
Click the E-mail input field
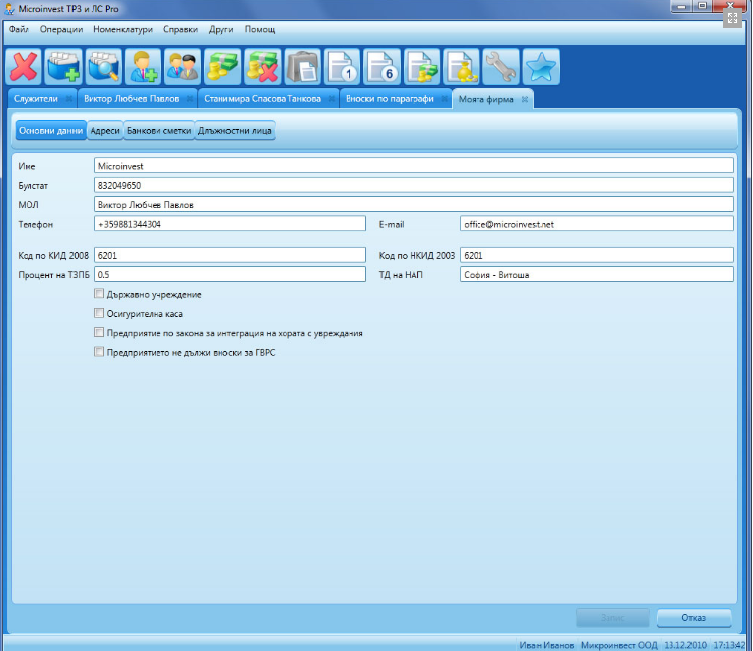[x=596, y=224]
